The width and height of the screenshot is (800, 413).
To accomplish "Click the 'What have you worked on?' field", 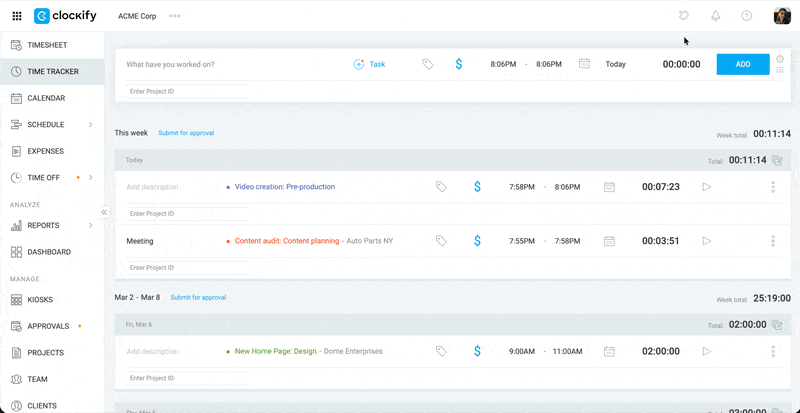I will 230,64.
